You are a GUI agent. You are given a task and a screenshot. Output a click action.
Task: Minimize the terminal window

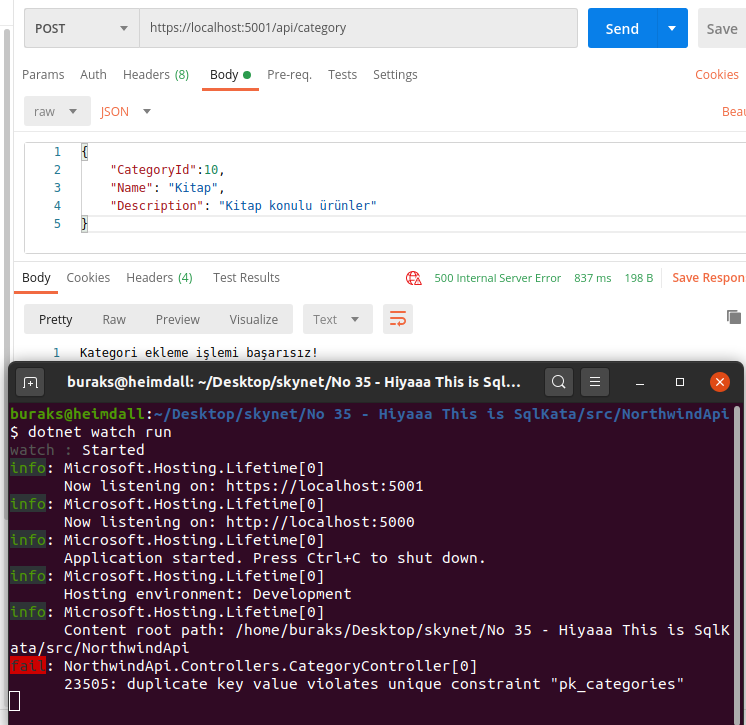641,382
